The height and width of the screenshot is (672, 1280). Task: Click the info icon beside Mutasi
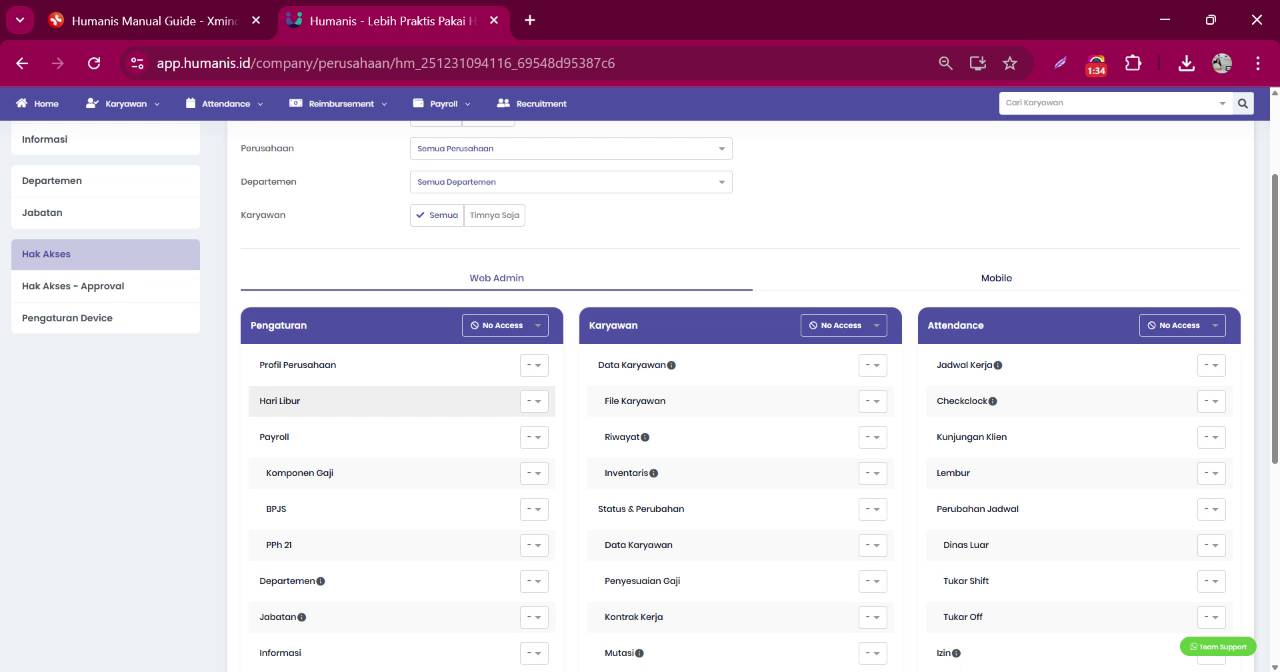tap(639, 653)
